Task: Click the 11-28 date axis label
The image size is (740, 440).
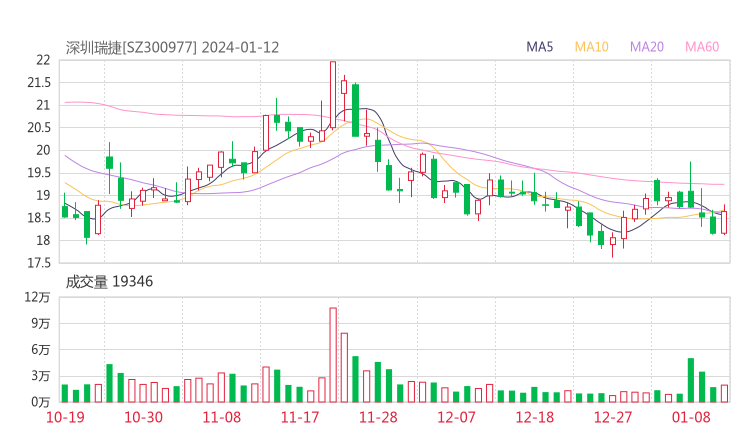Action: pyautogui.click(x=378, y=417)
